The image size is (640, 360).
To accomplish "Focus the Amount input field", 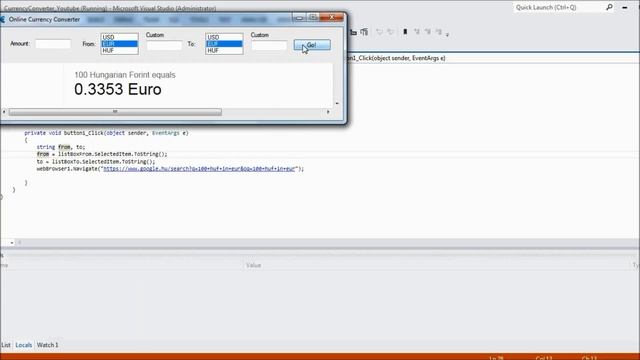I will coord(53,44).
